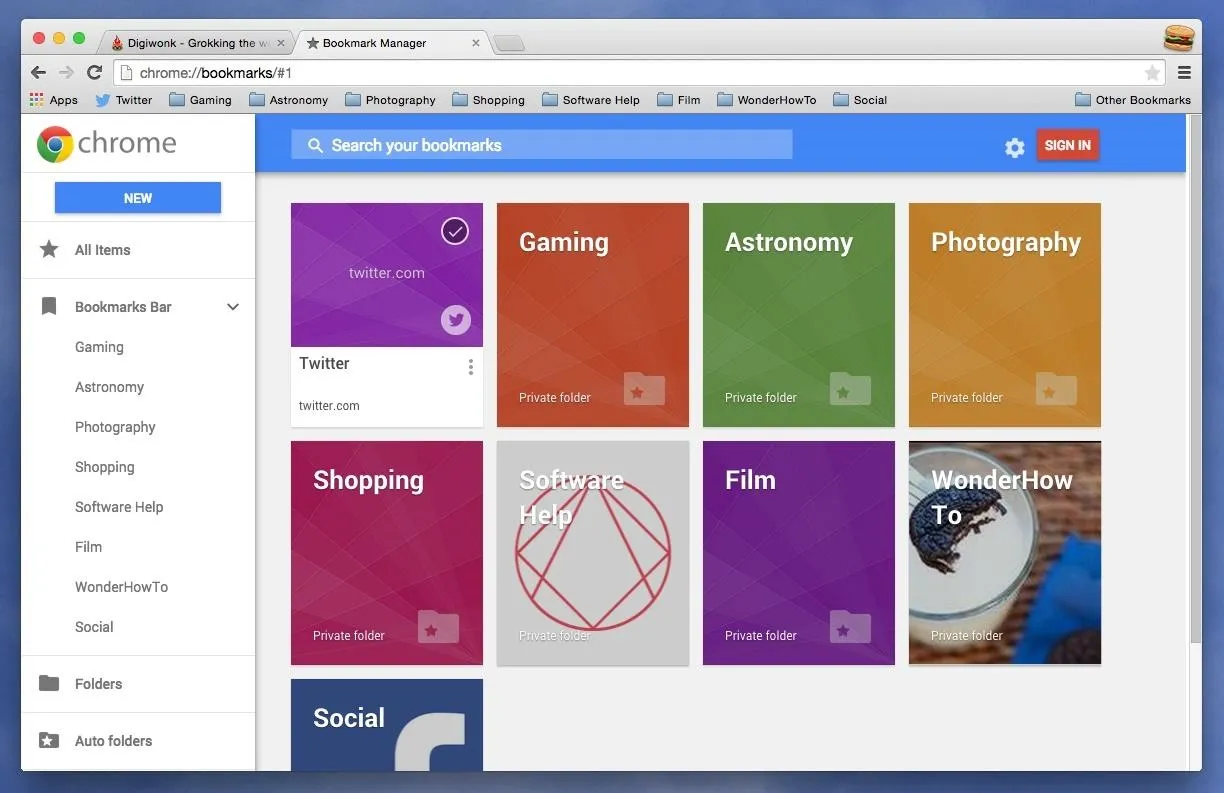Select Social in the sidebar tree
This screenshot has width=1224, height=793.
tap(94, 627)
